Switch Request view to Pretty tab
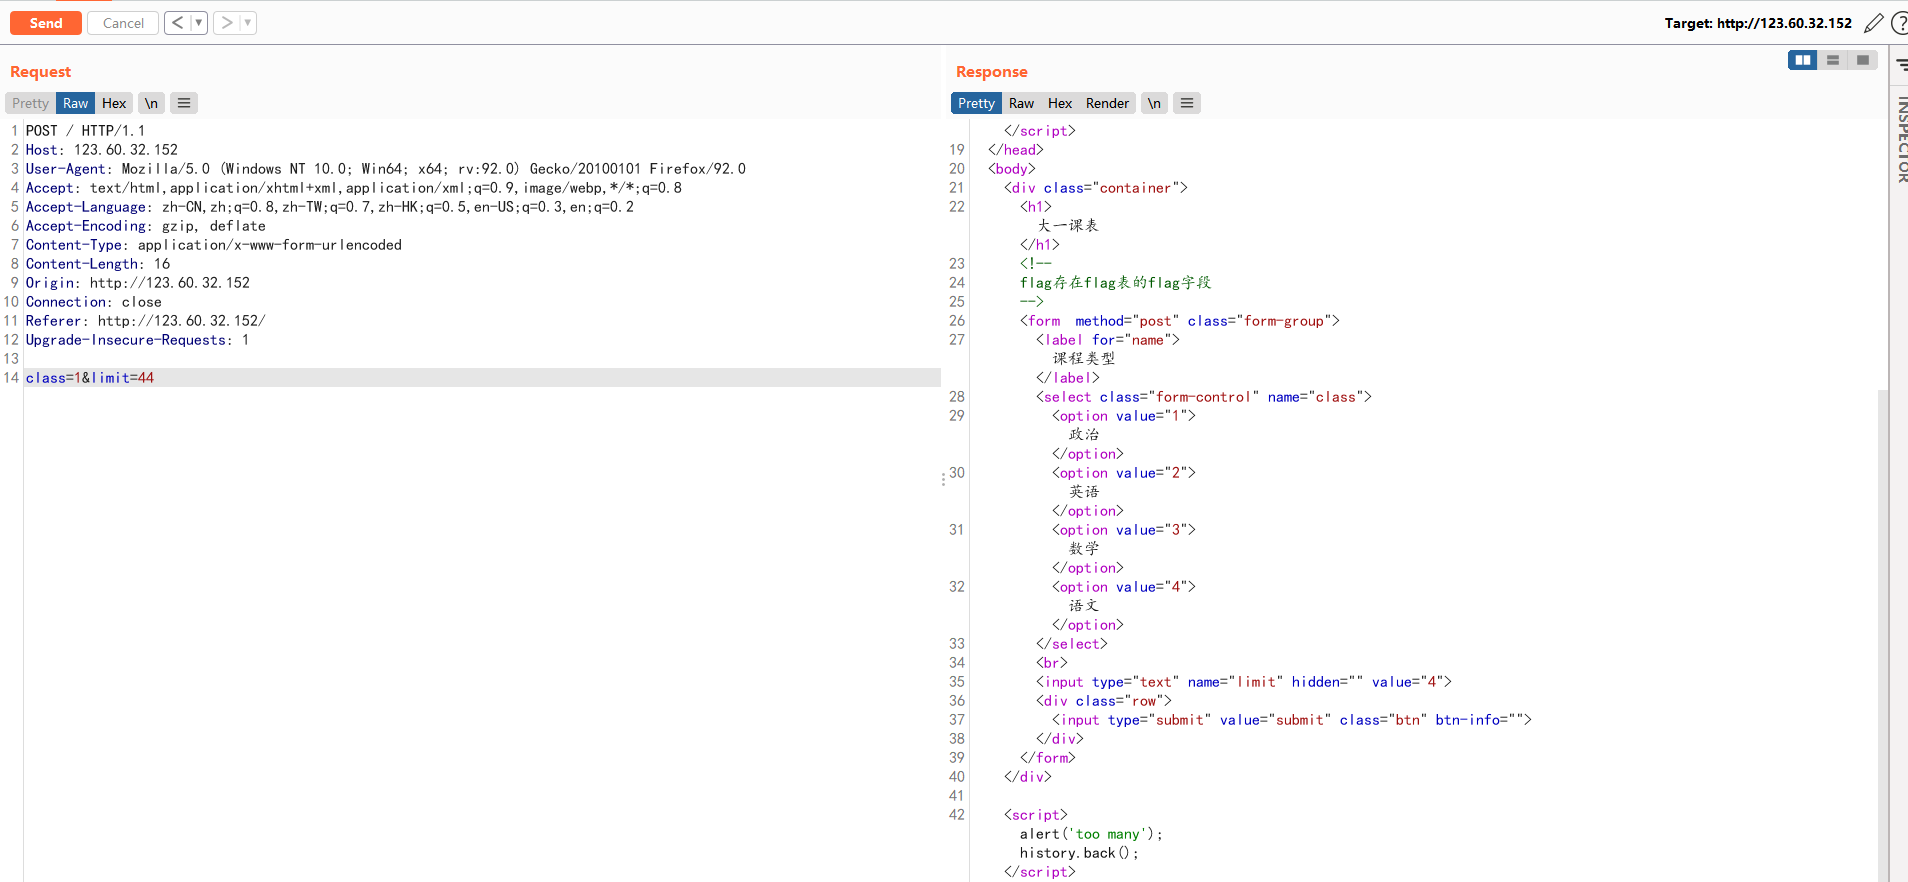1908x882 pixels. pos(30,103)
